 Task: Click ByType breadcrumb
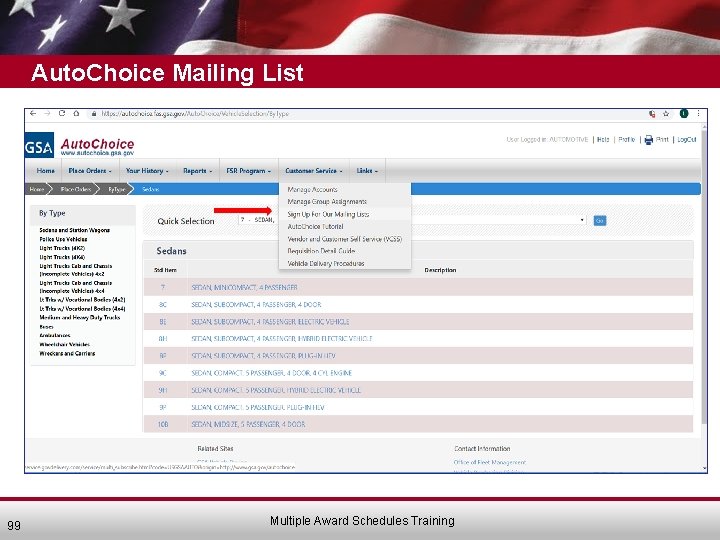(x=117, y=189)
